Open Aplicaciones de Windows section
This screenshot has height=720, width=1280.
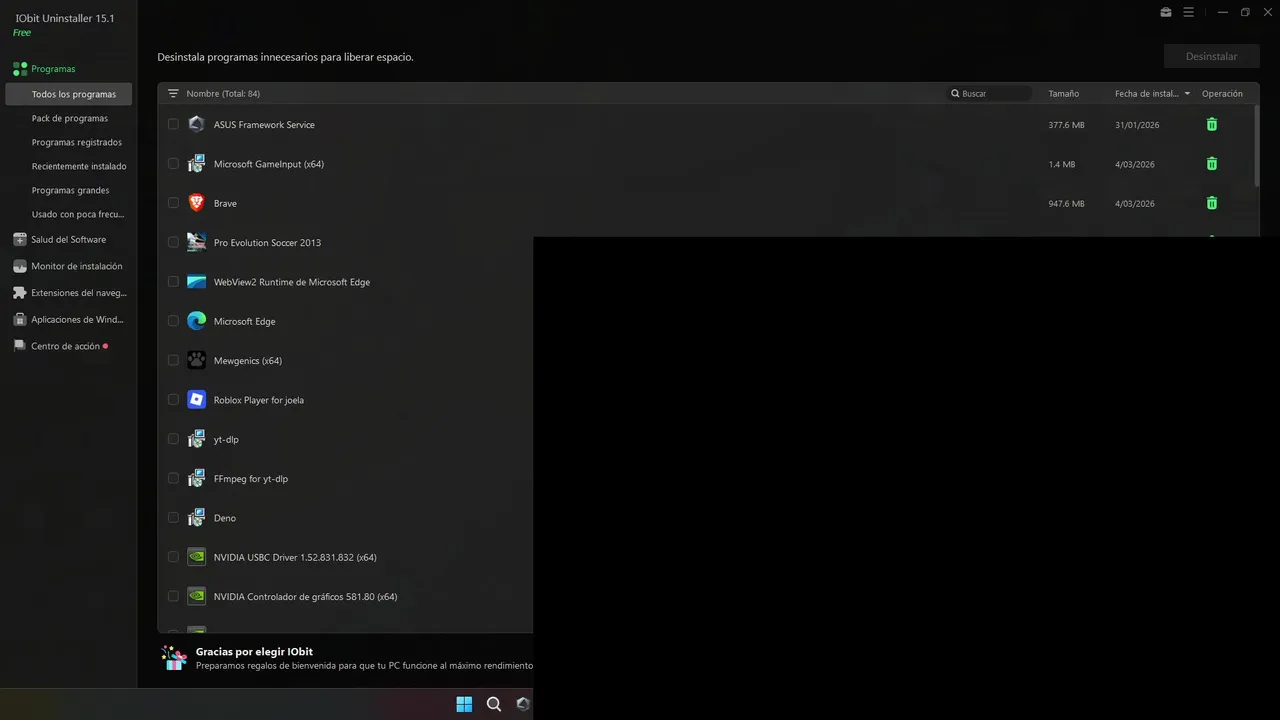pos(68,319)
